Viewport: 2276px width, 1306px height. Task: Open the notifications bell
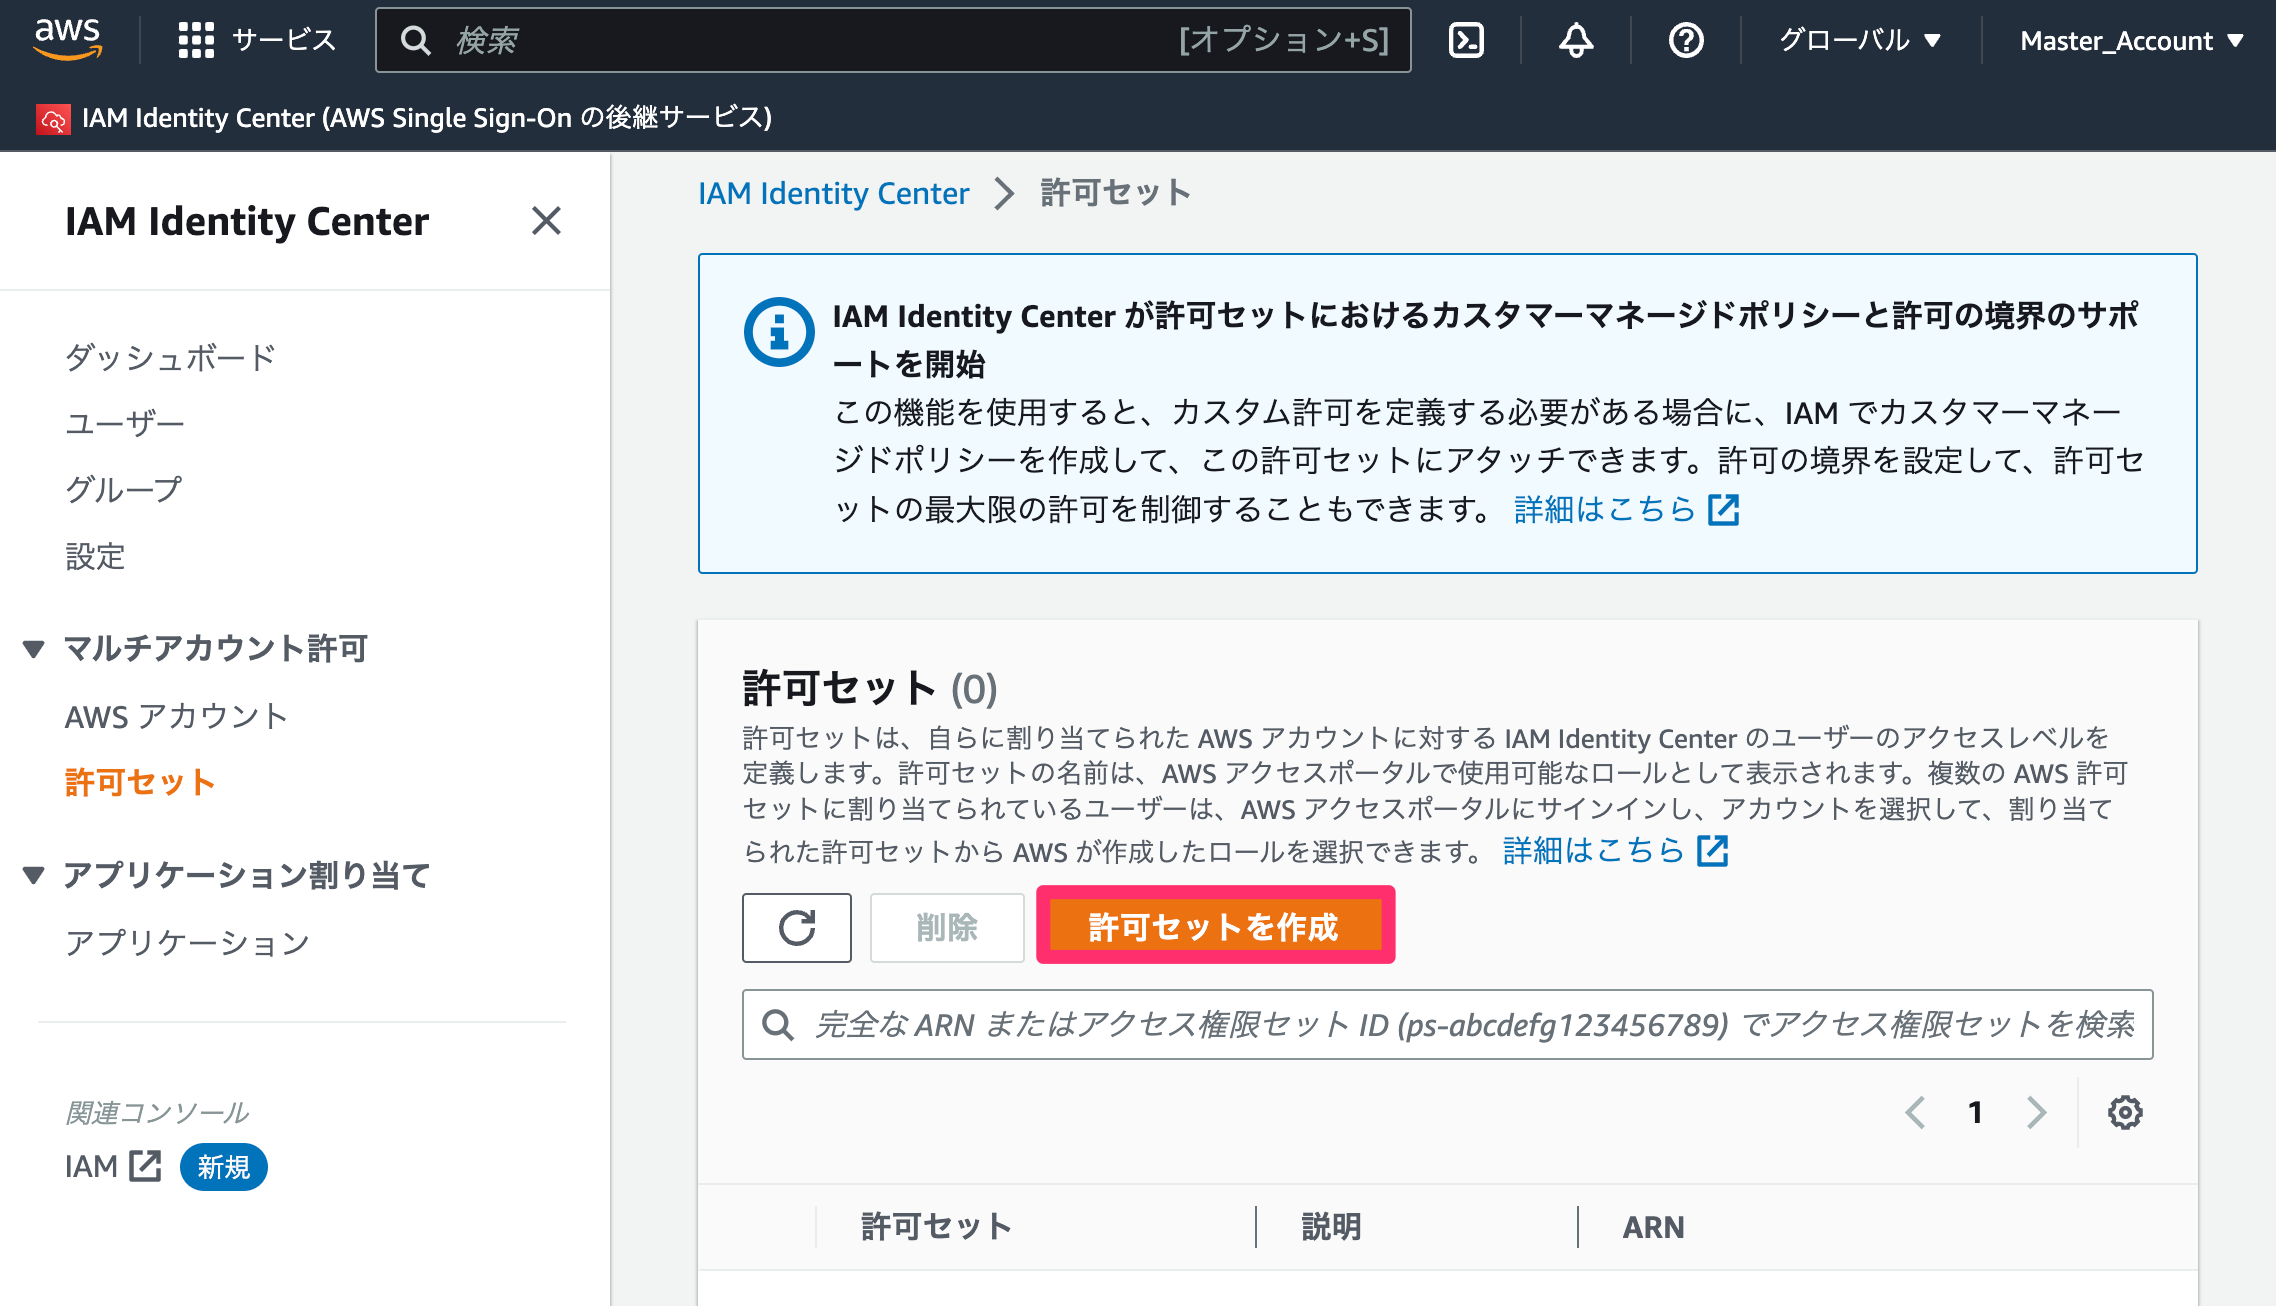1576,40
